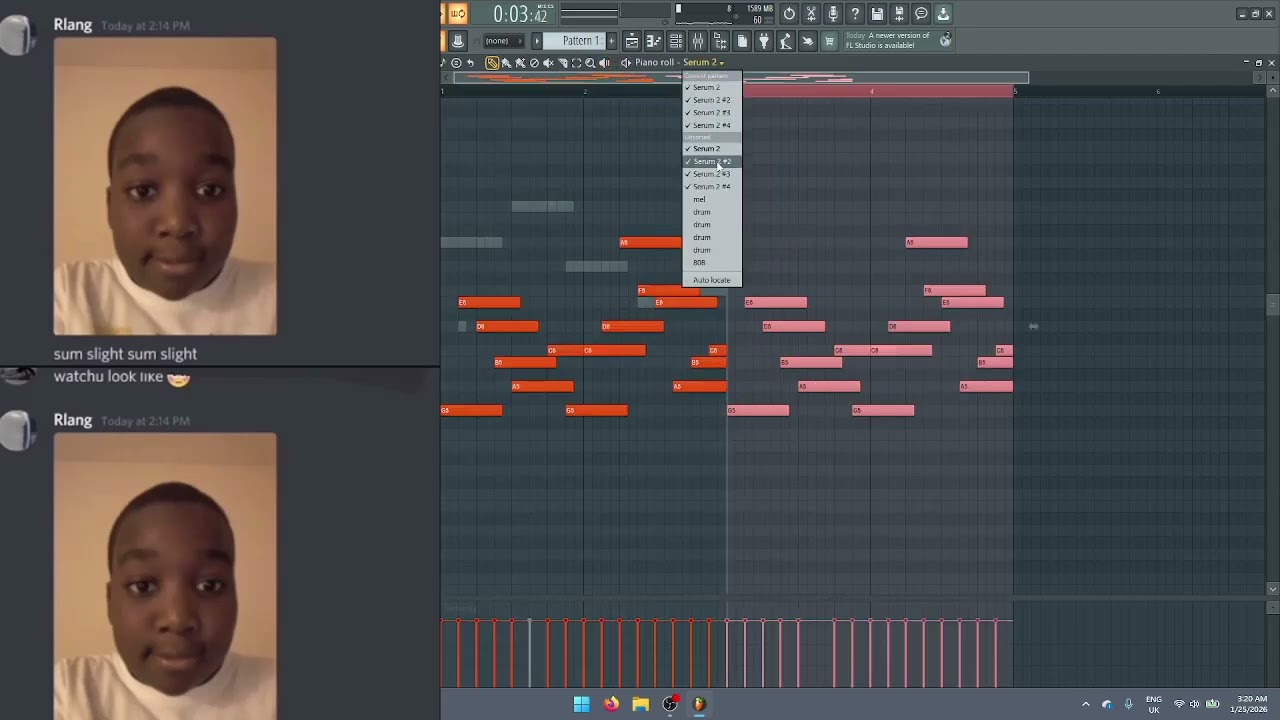Screen dimensions: 1280x720
Task: Open second Rlang photo thumbnail
Action: click(x=165, y=576)
